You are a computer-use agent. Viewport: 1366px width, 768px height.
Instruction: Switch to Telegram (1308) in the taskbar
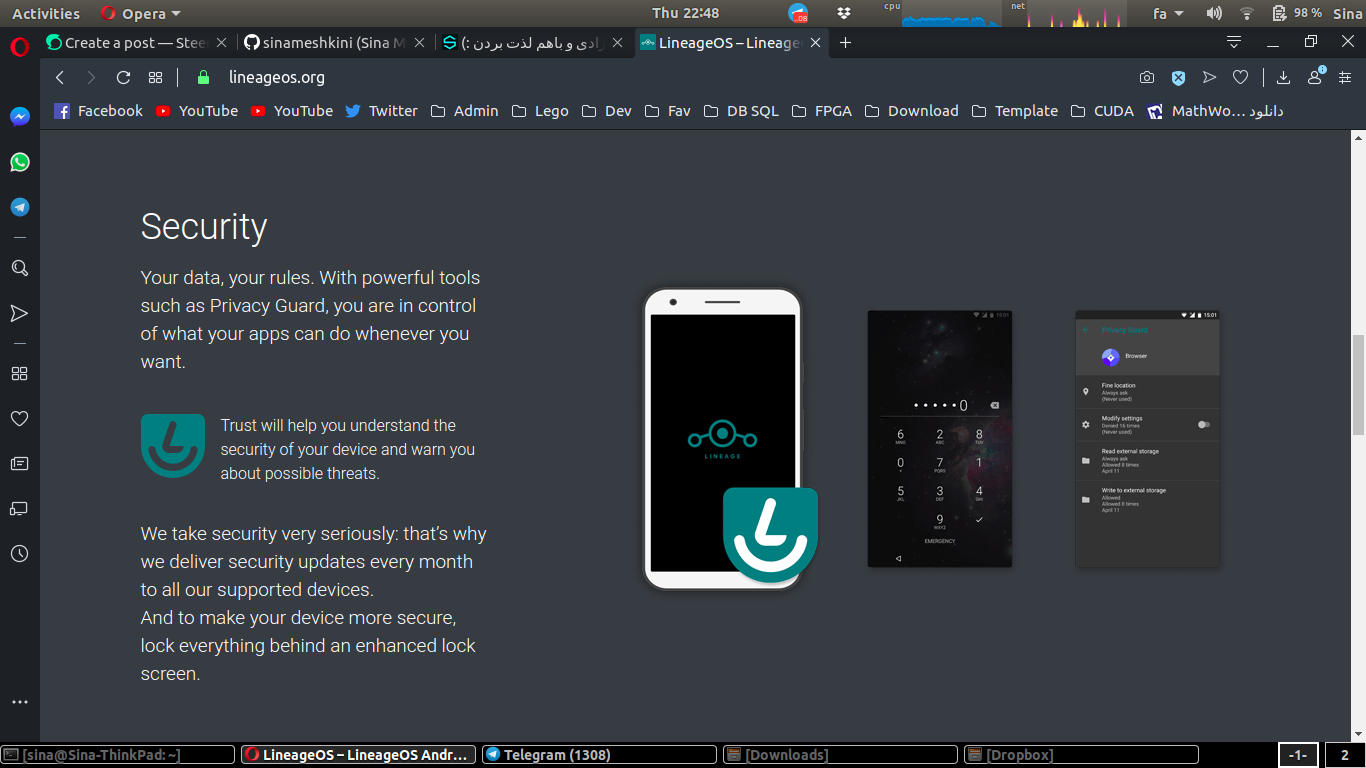click(x=599, y=755)
